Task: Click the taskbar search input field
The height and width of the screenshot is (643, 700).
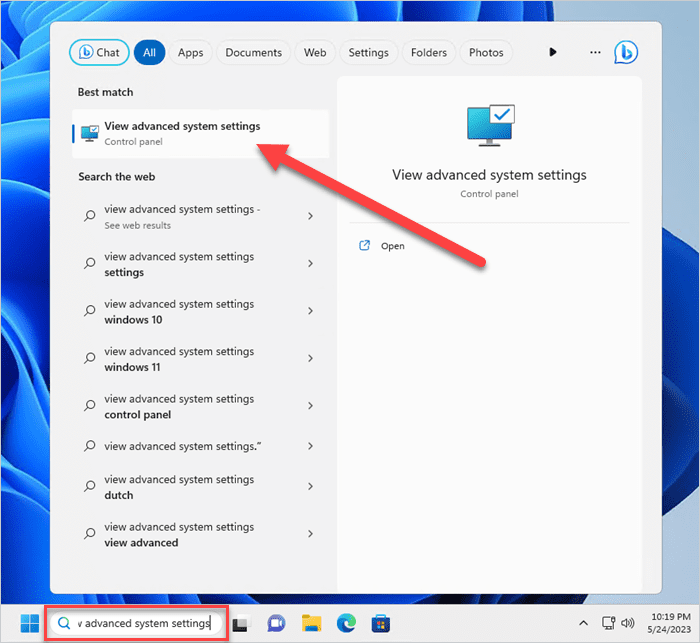Action: [137, 623]
